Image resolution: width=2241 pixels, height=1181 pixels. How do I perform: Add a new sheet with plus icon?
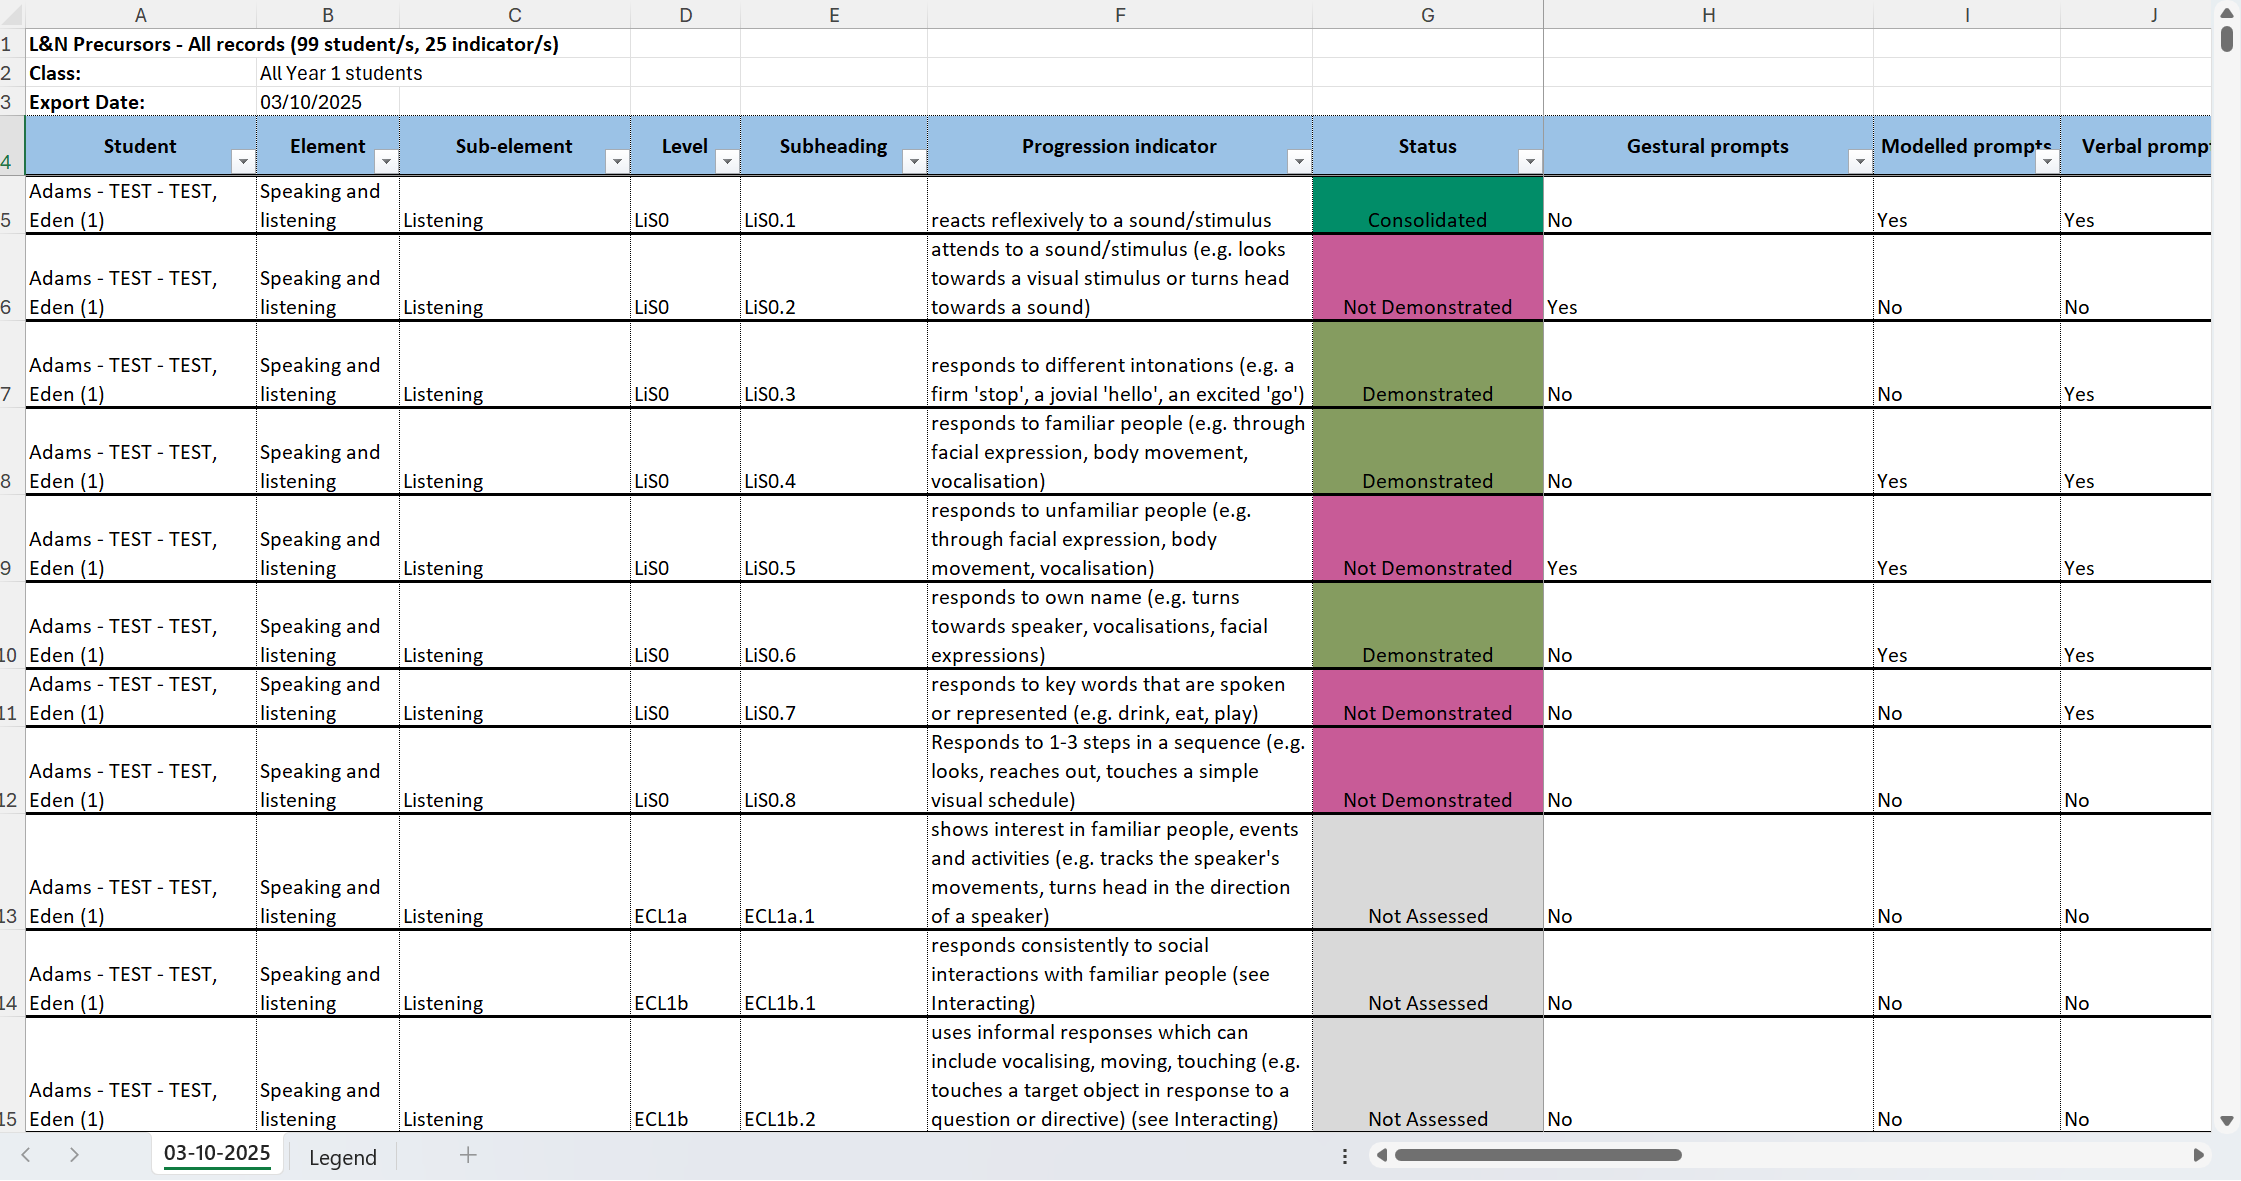468,1155
